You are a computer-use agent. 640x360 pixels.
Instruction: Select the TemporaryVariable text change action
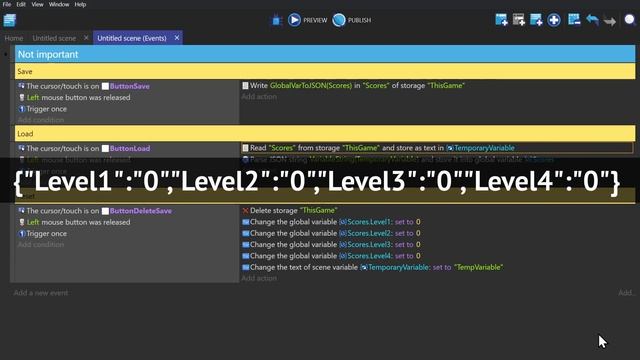click(x=373, y=267)
